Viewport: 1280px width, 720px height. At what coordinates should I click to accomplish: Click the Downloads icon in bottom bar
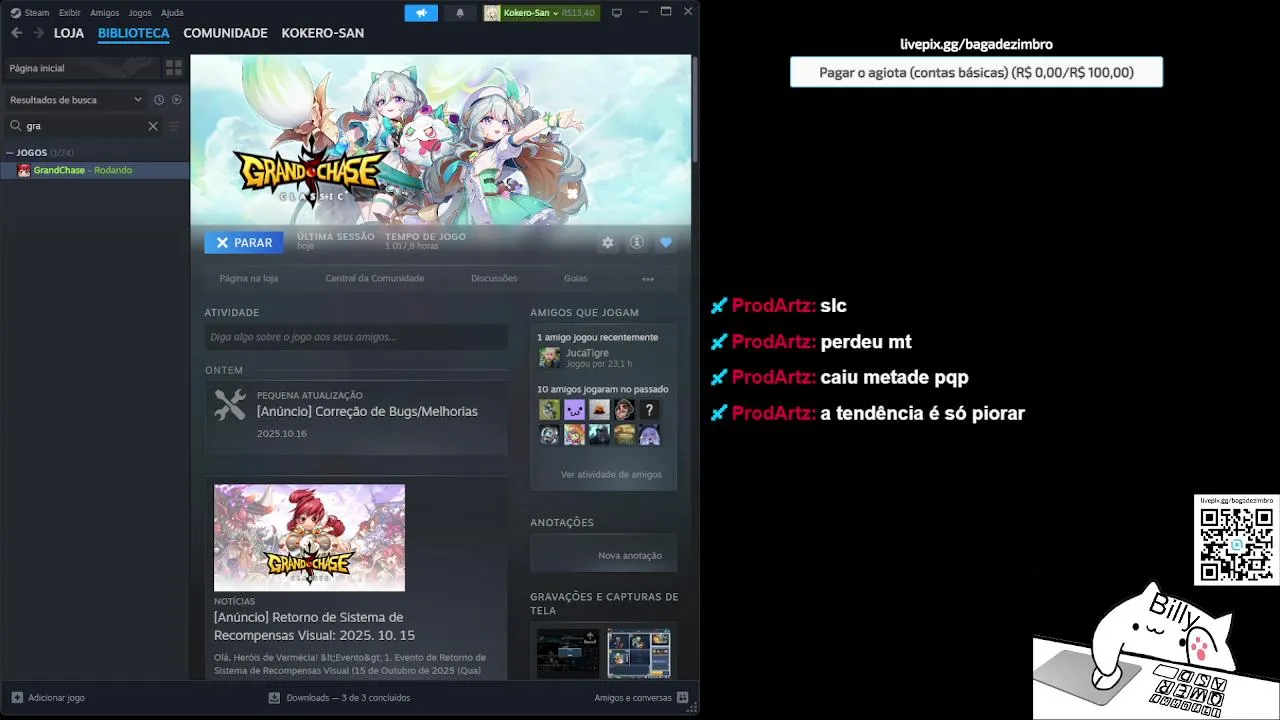(x=274, y=698)
